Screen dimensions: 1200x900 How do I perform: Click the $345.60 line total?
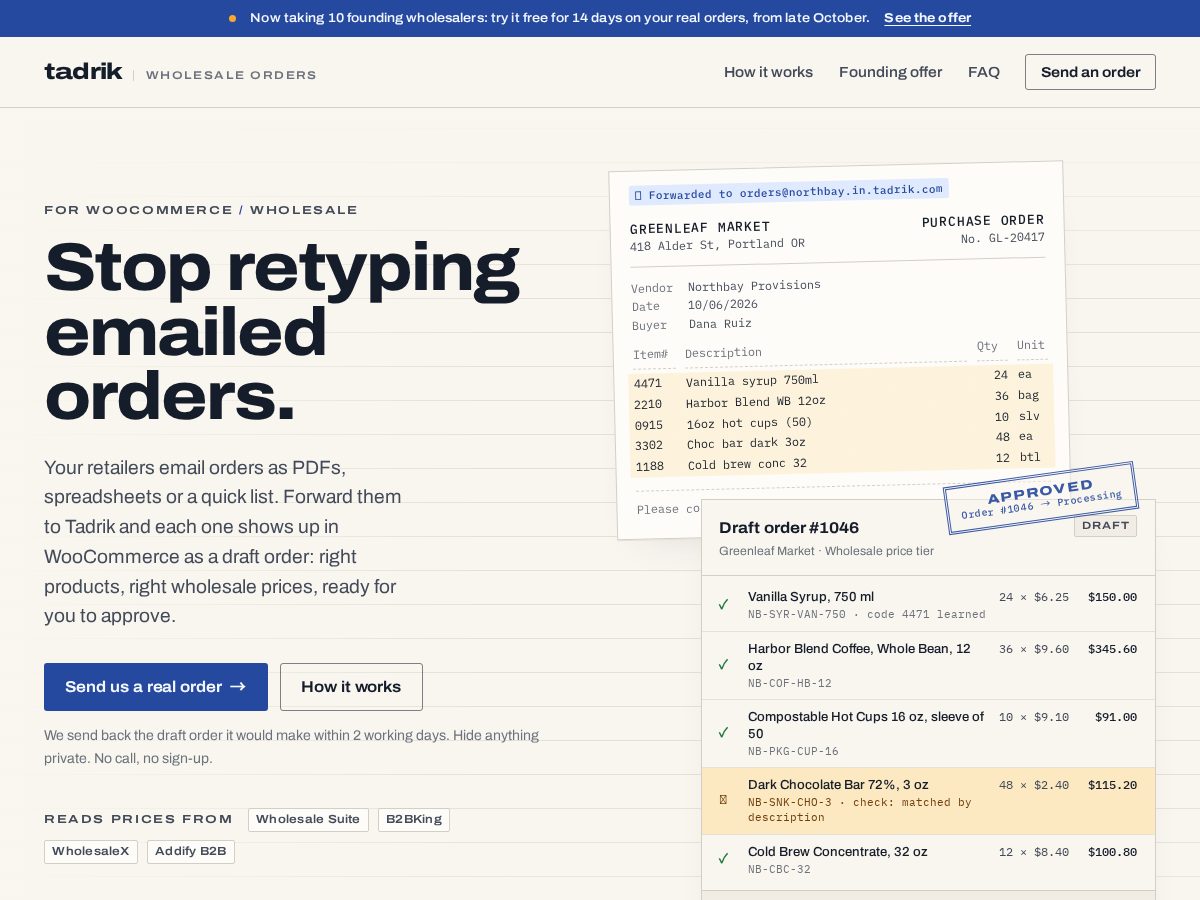click(1112, 649)
